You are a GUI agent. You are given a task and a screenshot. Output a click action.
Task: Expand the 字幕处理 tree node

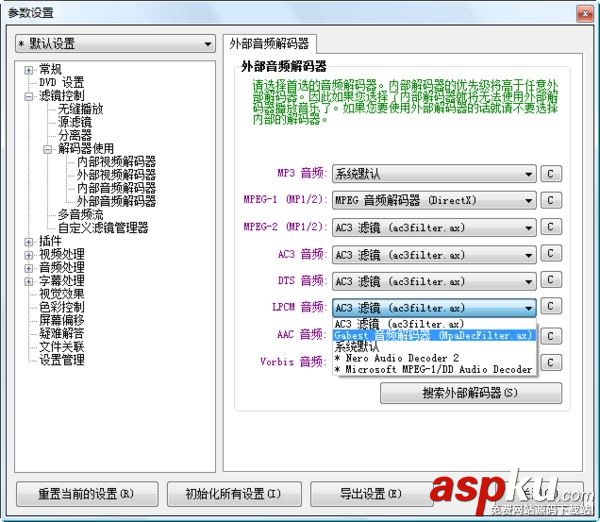click(28, 281)
